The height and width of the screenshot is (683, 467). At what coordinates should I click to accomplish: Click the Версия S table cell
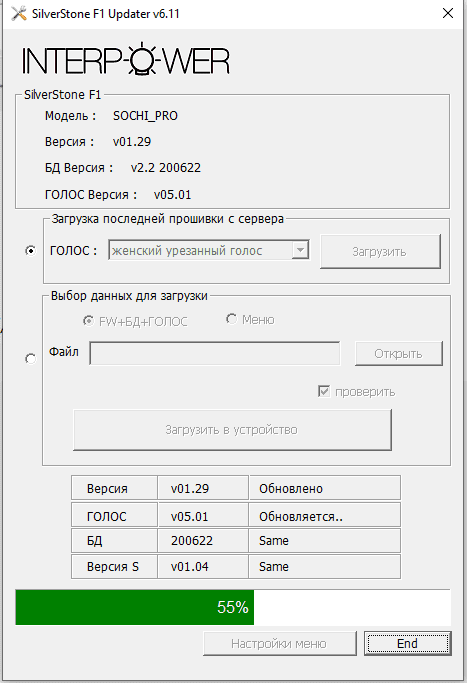pos(114,566)
